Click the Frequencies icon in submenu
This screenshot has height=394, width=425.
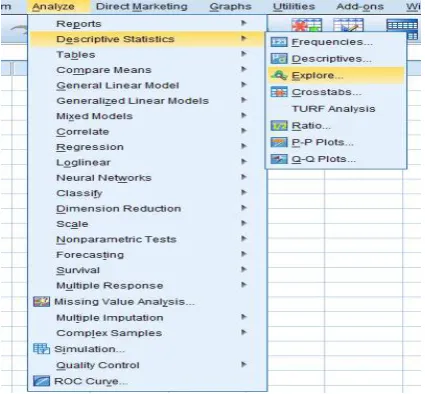[x=279, y=42]
